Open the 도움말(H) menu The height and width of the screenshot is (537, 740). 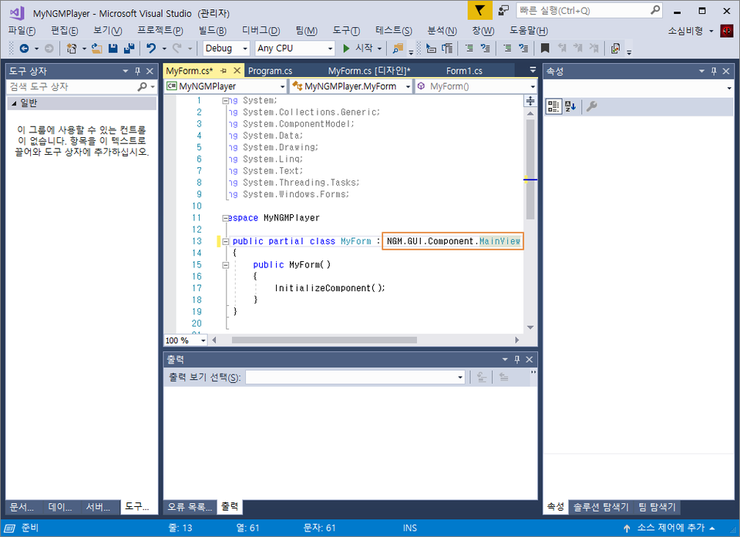pos(529,31)
